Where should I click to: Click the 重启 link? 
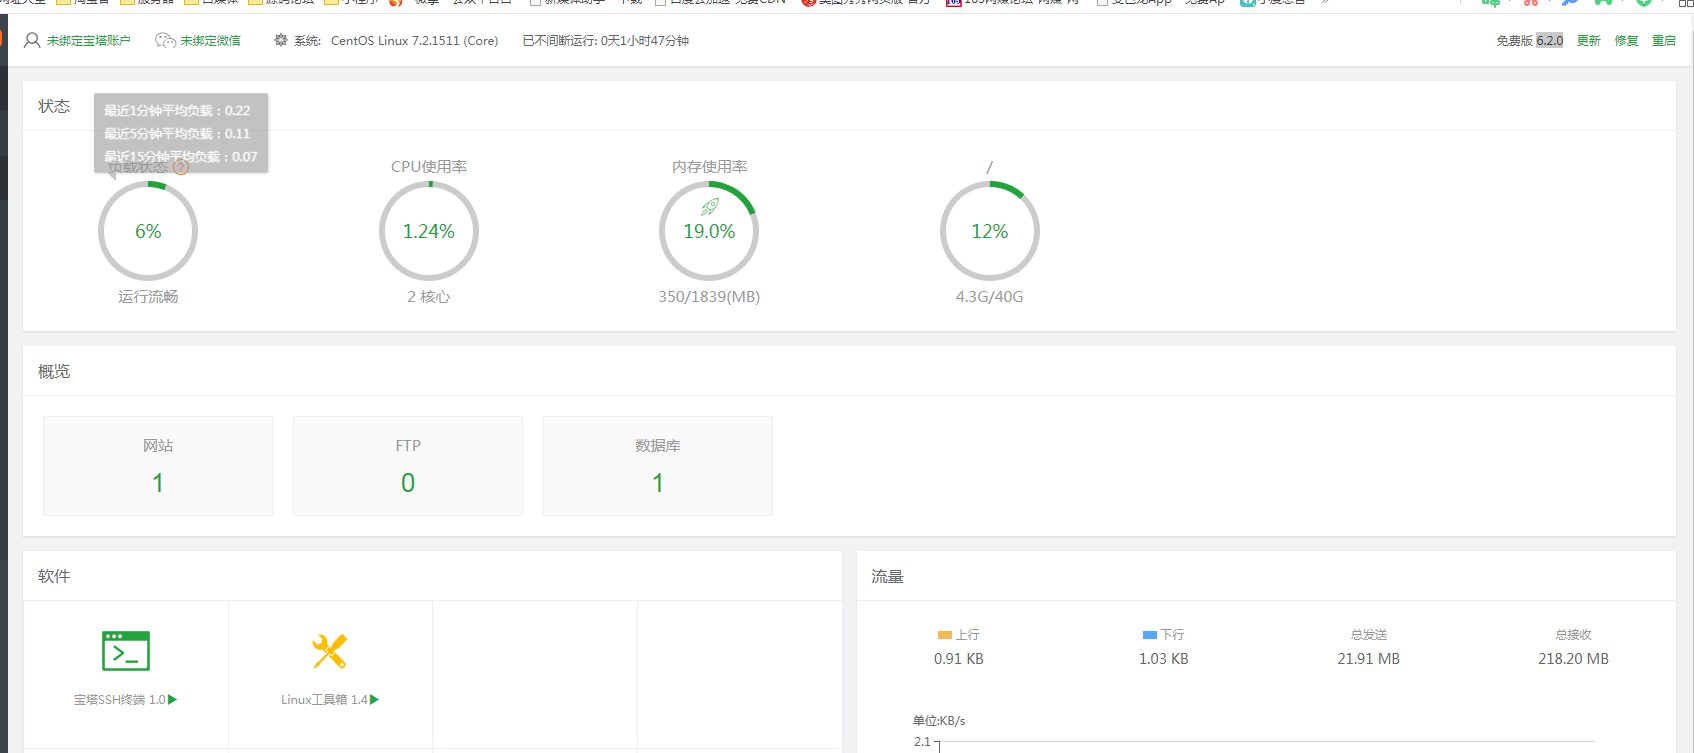coord(1664,41)
